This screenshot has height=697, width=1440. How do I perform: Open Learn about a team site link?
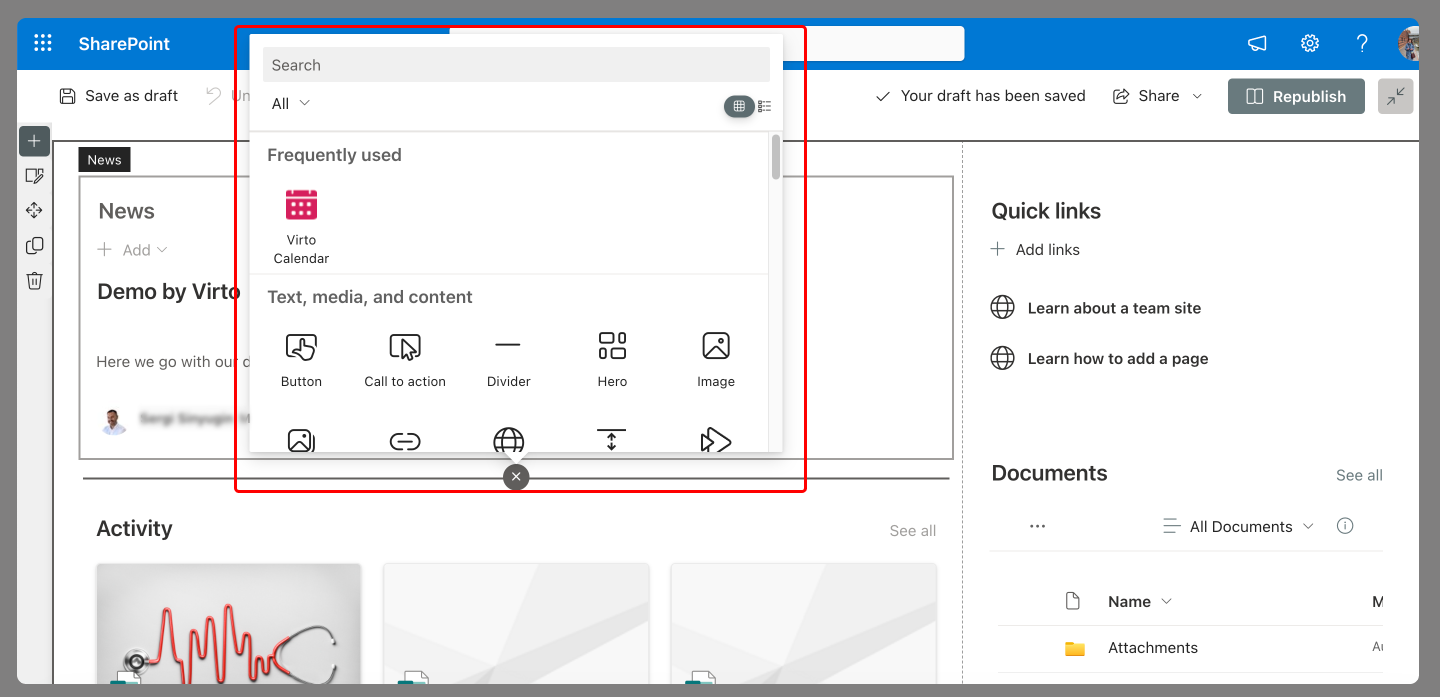pyautogui.click(x=1114, y=308)
